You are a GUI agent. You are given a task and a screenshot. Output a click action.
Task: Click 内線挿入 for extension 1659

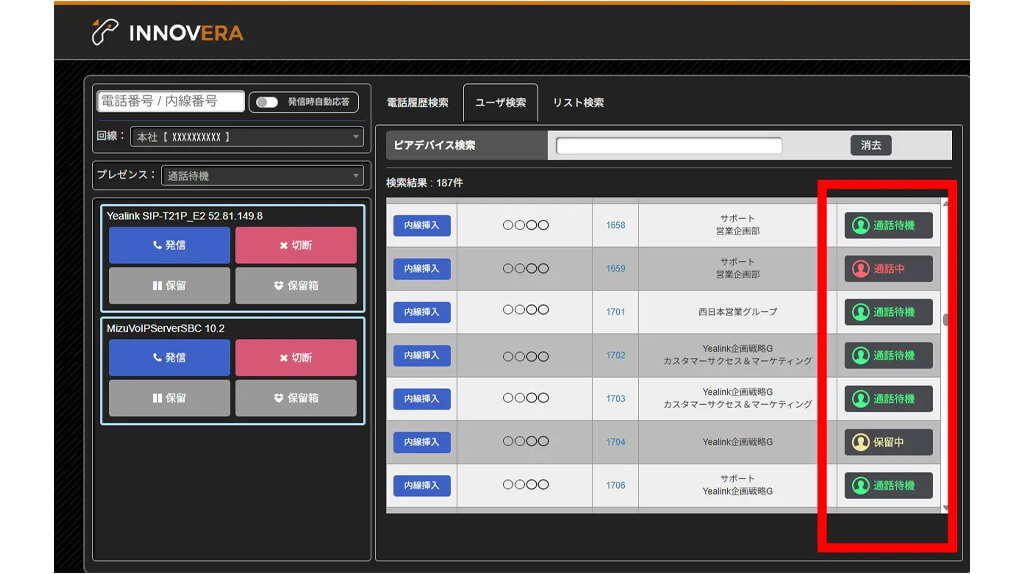click(422, 268)
